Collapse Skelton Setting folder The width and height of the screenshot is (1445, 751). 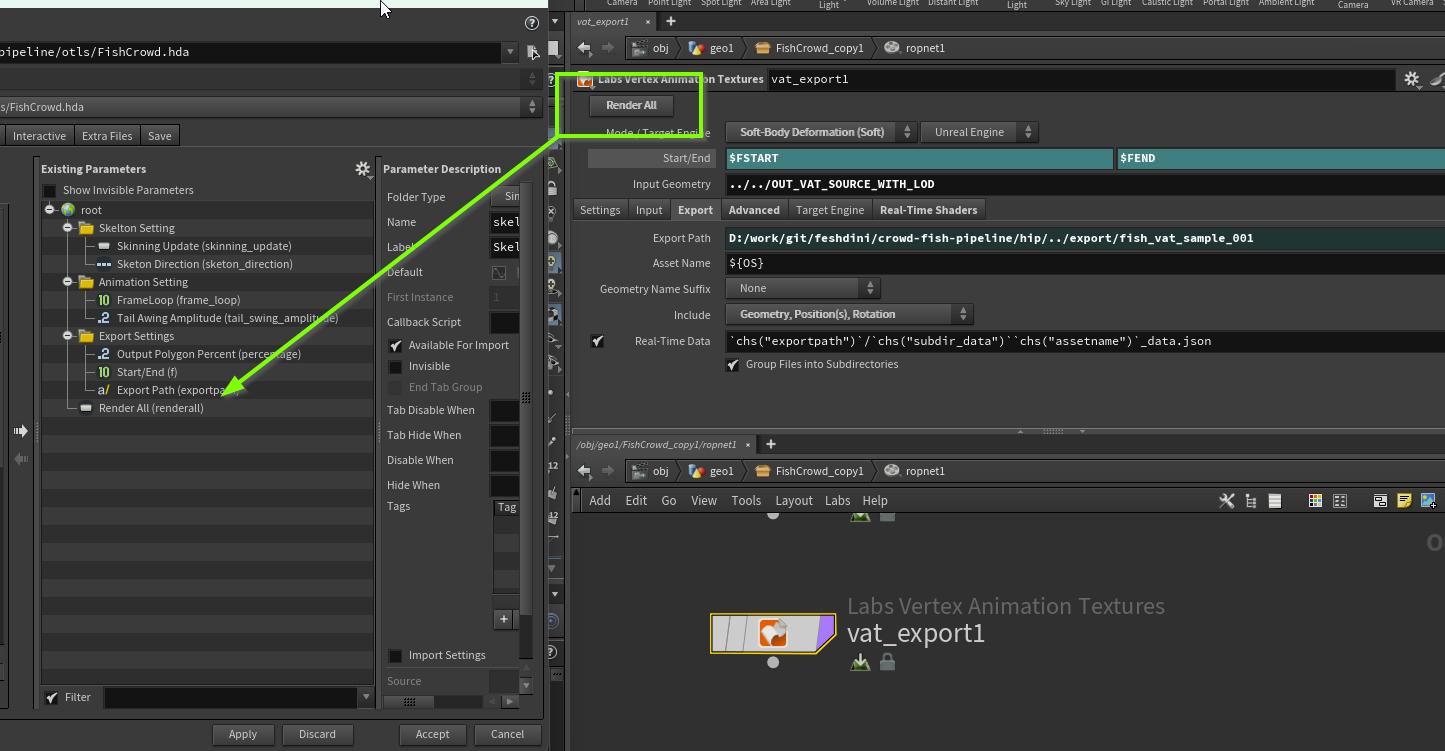68,228
